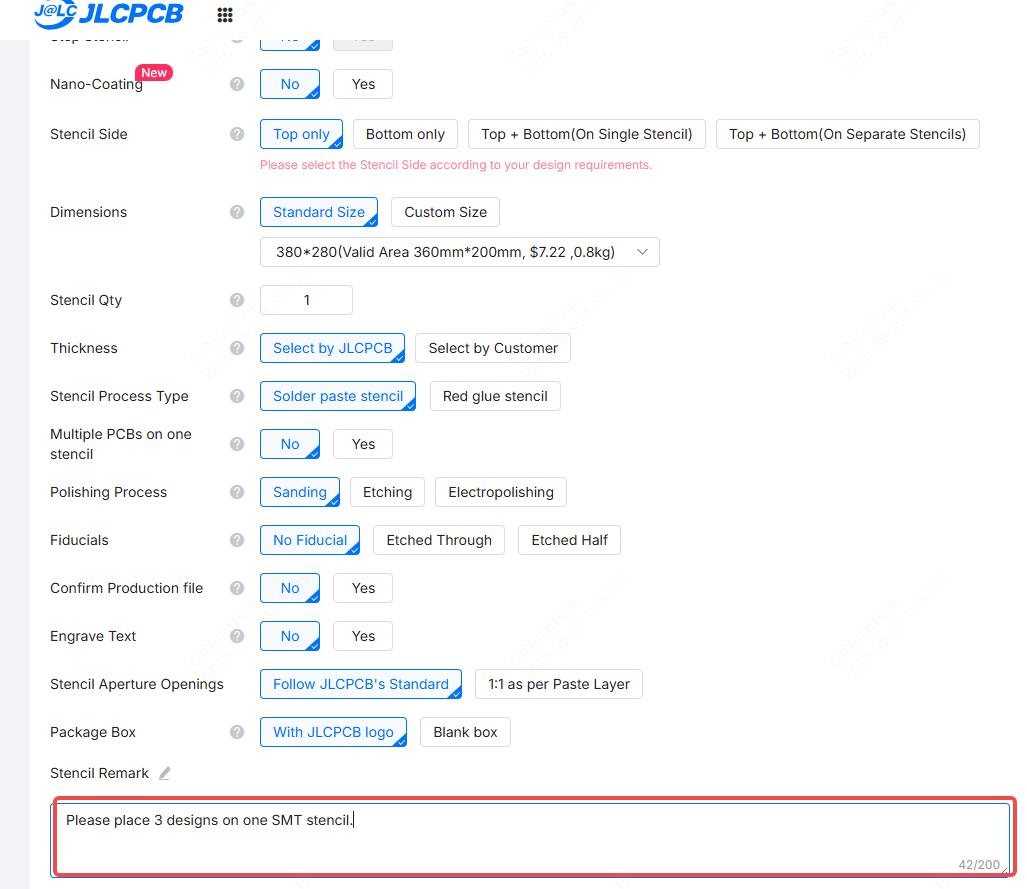
Task: Select the No Fiducial option
Action: tap(310, 540)
